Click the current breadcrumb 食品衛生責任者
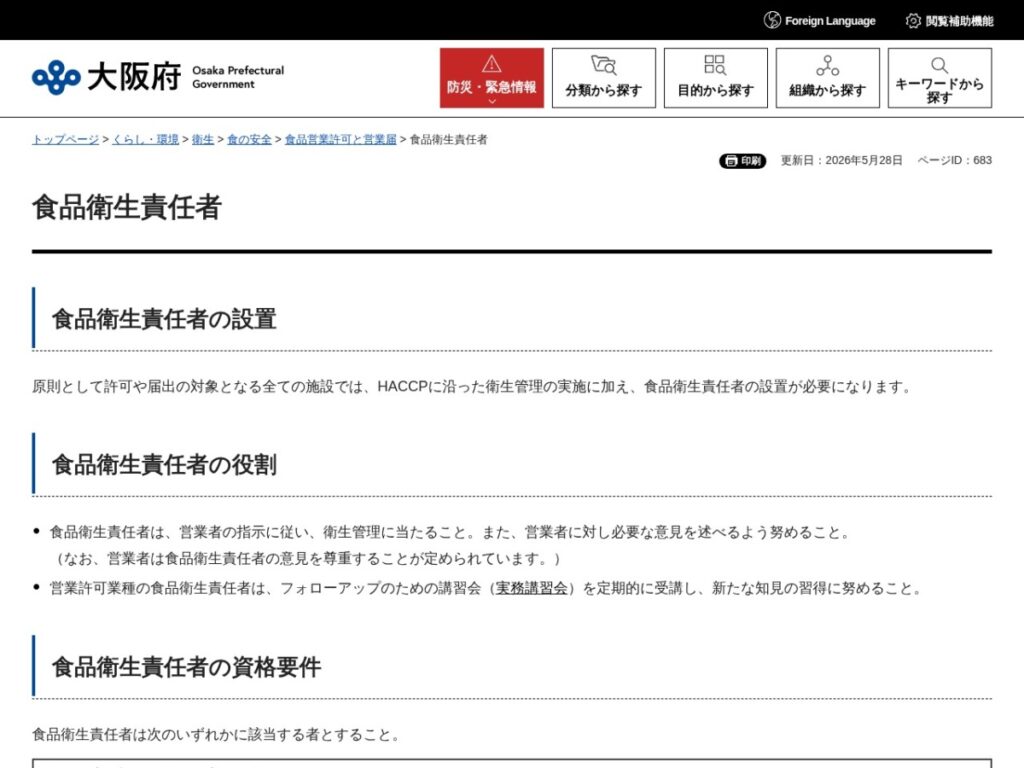1024x768 pixels. tap(448, 139)
